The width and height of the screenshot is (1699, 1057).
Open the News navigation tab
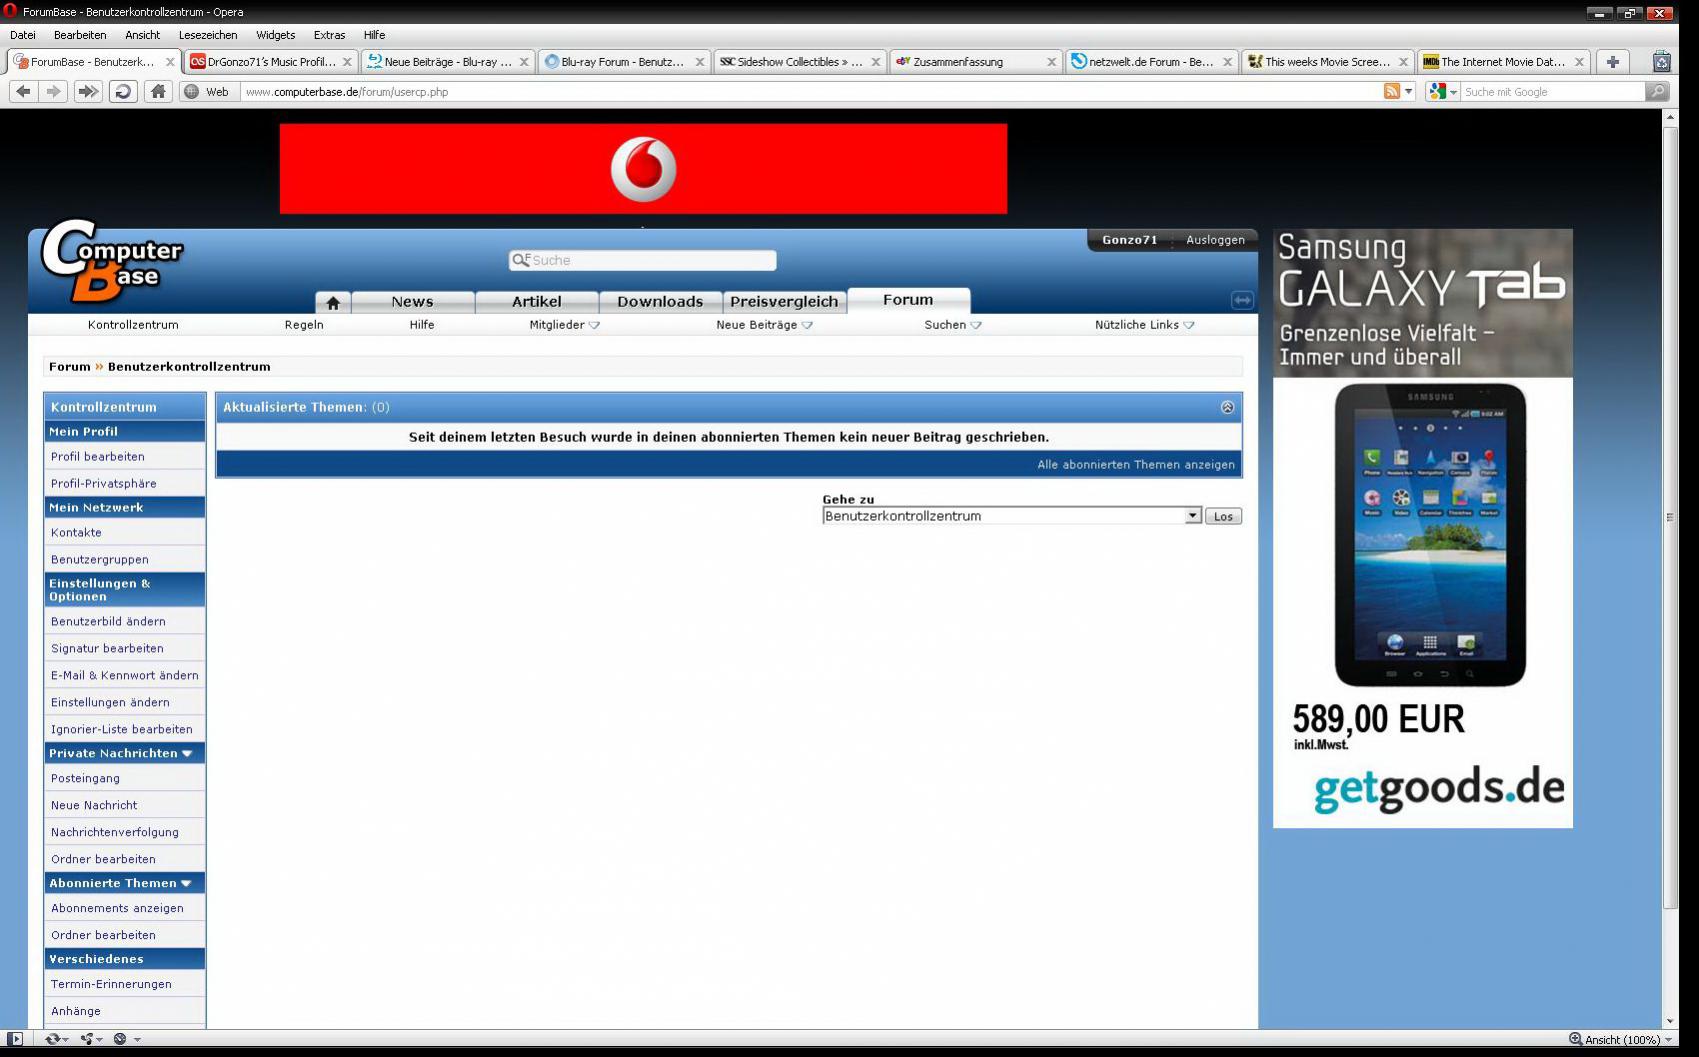pyautogui.click(x=412, y=302)
